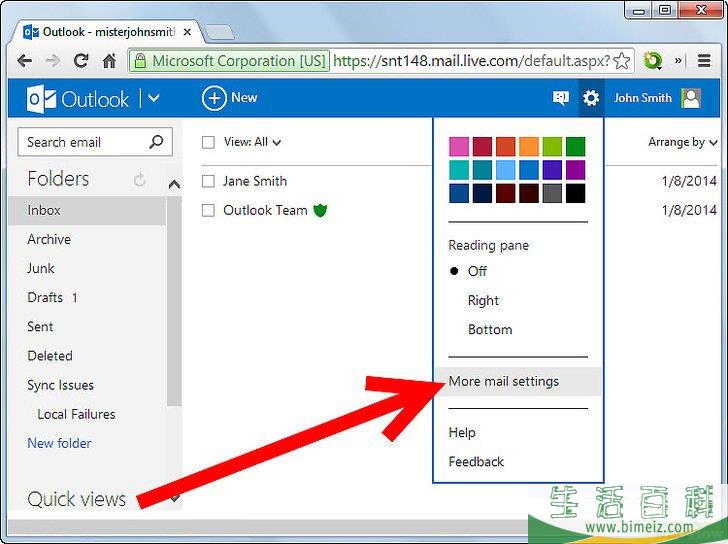The width and height of the screenshot is (728, 544).
Task: Open Chrome hamburger menu
Action: click(x=704, y=61)
